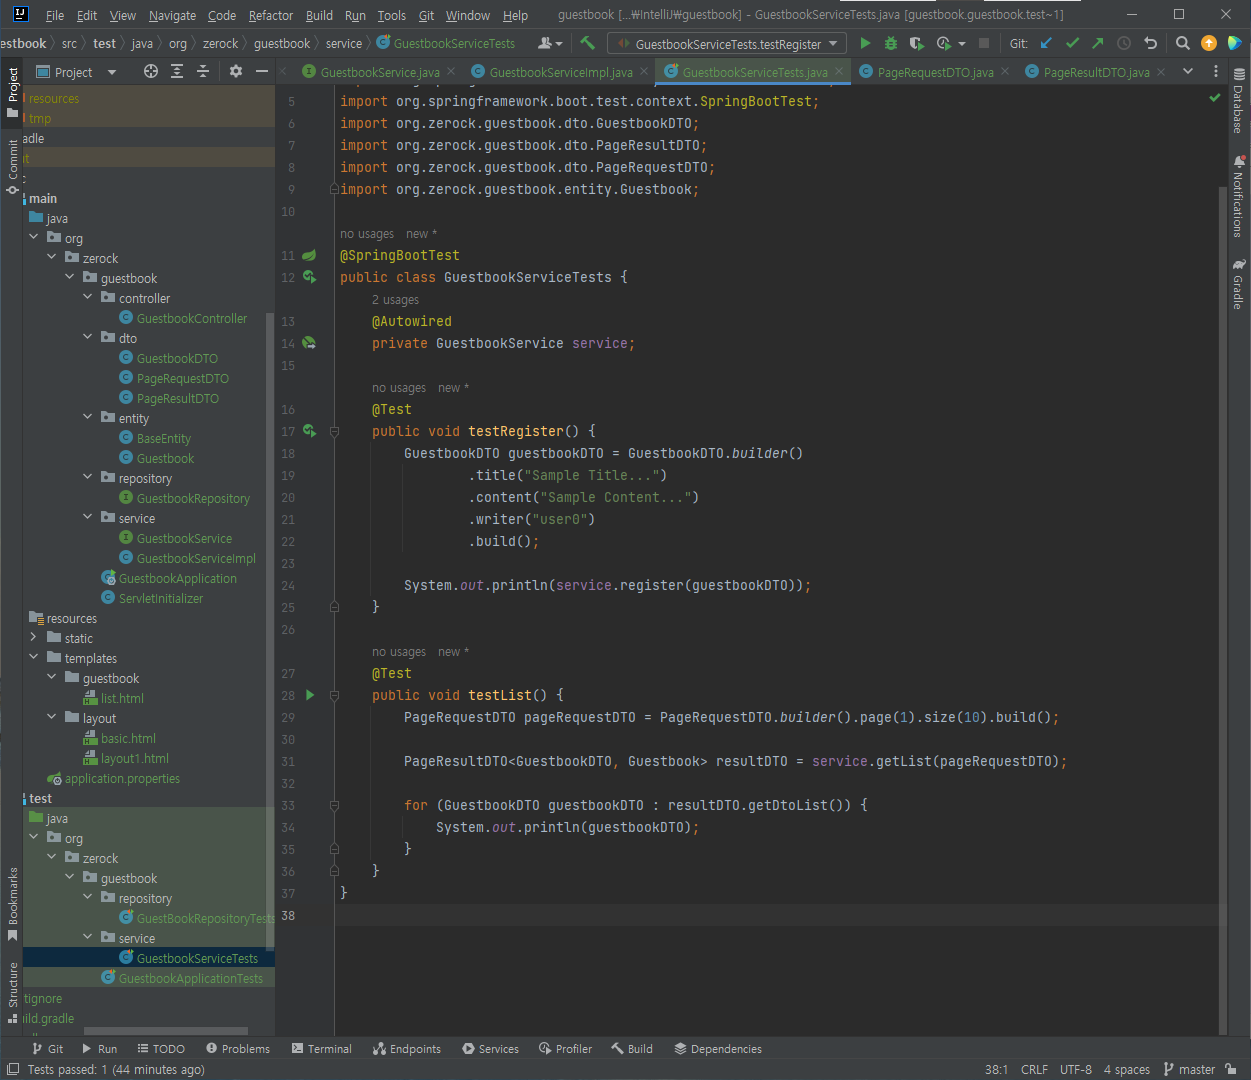Collapse the controller folder in the tree
1251x1080 pixels.
[x=88, y=297]
